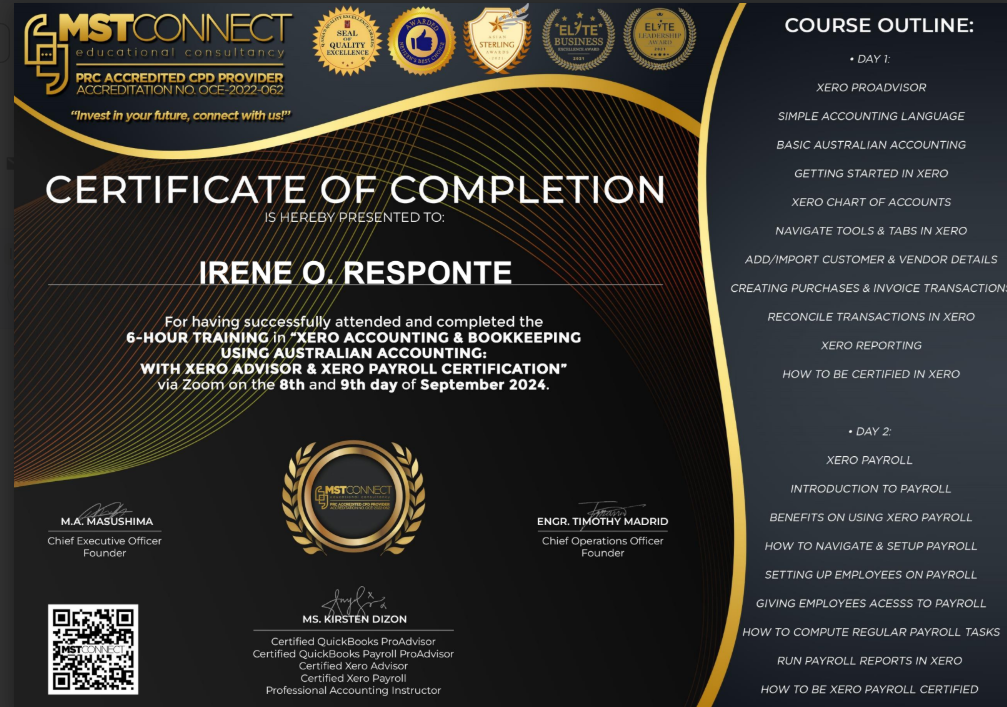The image size is (1007, 707).
Task: Click the Ms. Kirsten Dizon signature
Action: (355, 601)
